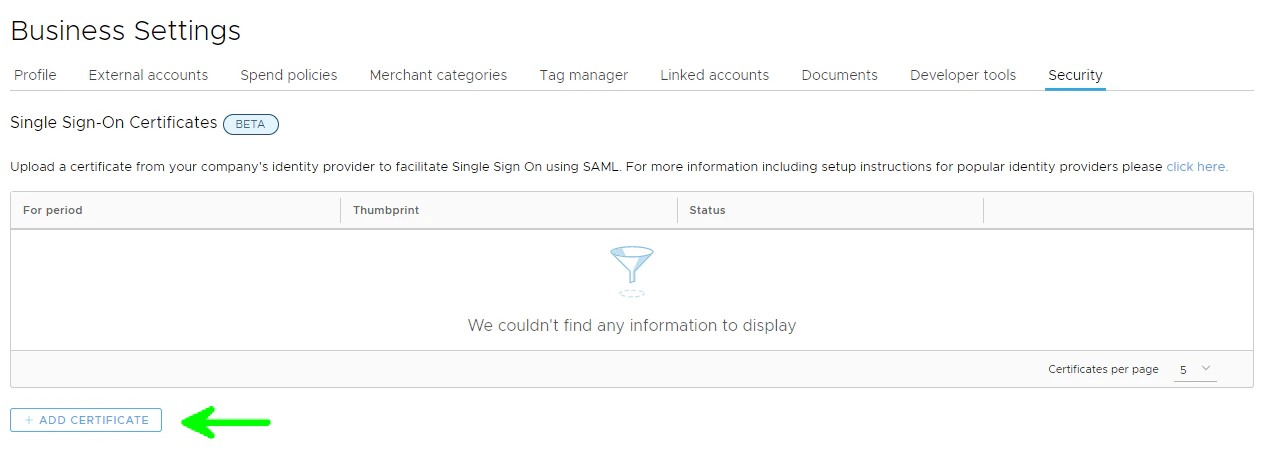Screen dimensions: 1263x458
Task: Click the Thumbprint column header
Action: point(386,210)
